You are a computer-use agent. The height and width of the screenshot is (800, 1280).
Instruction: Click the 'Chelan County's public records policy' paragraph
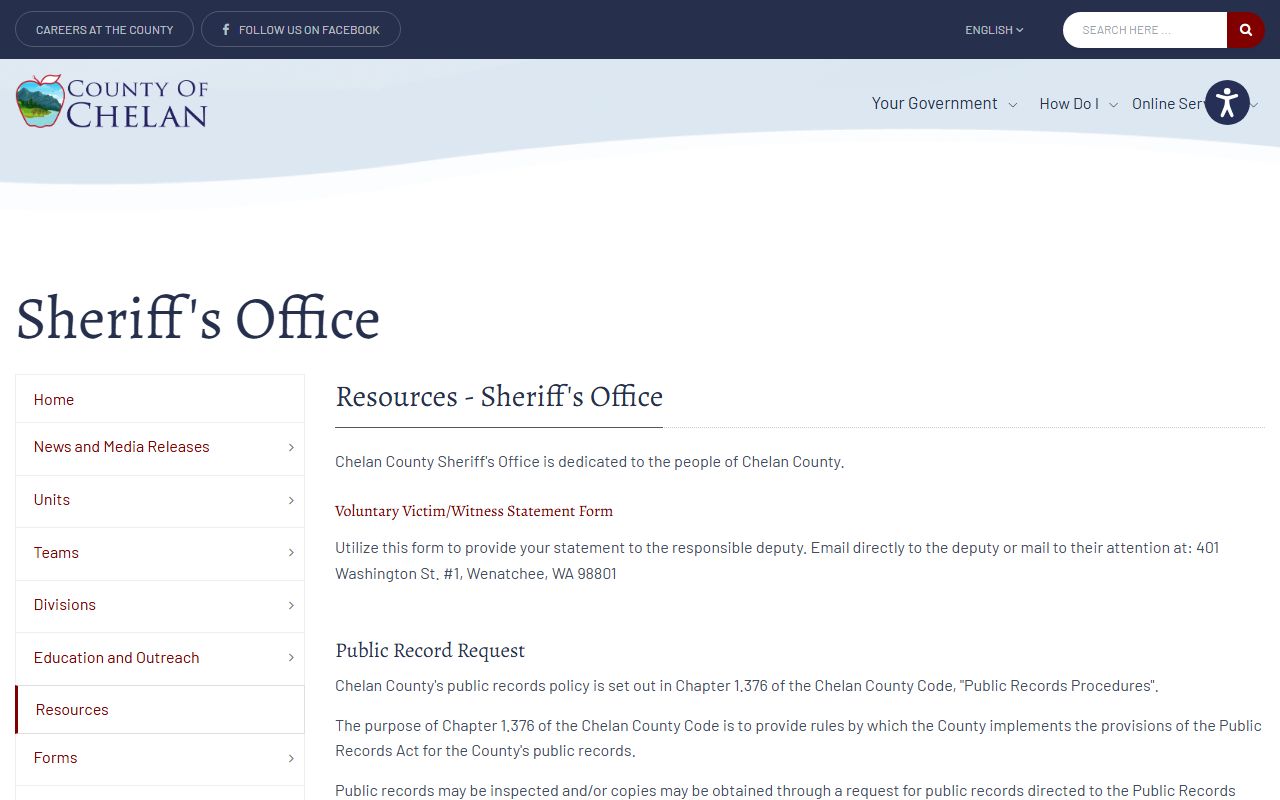coord(747,686)
